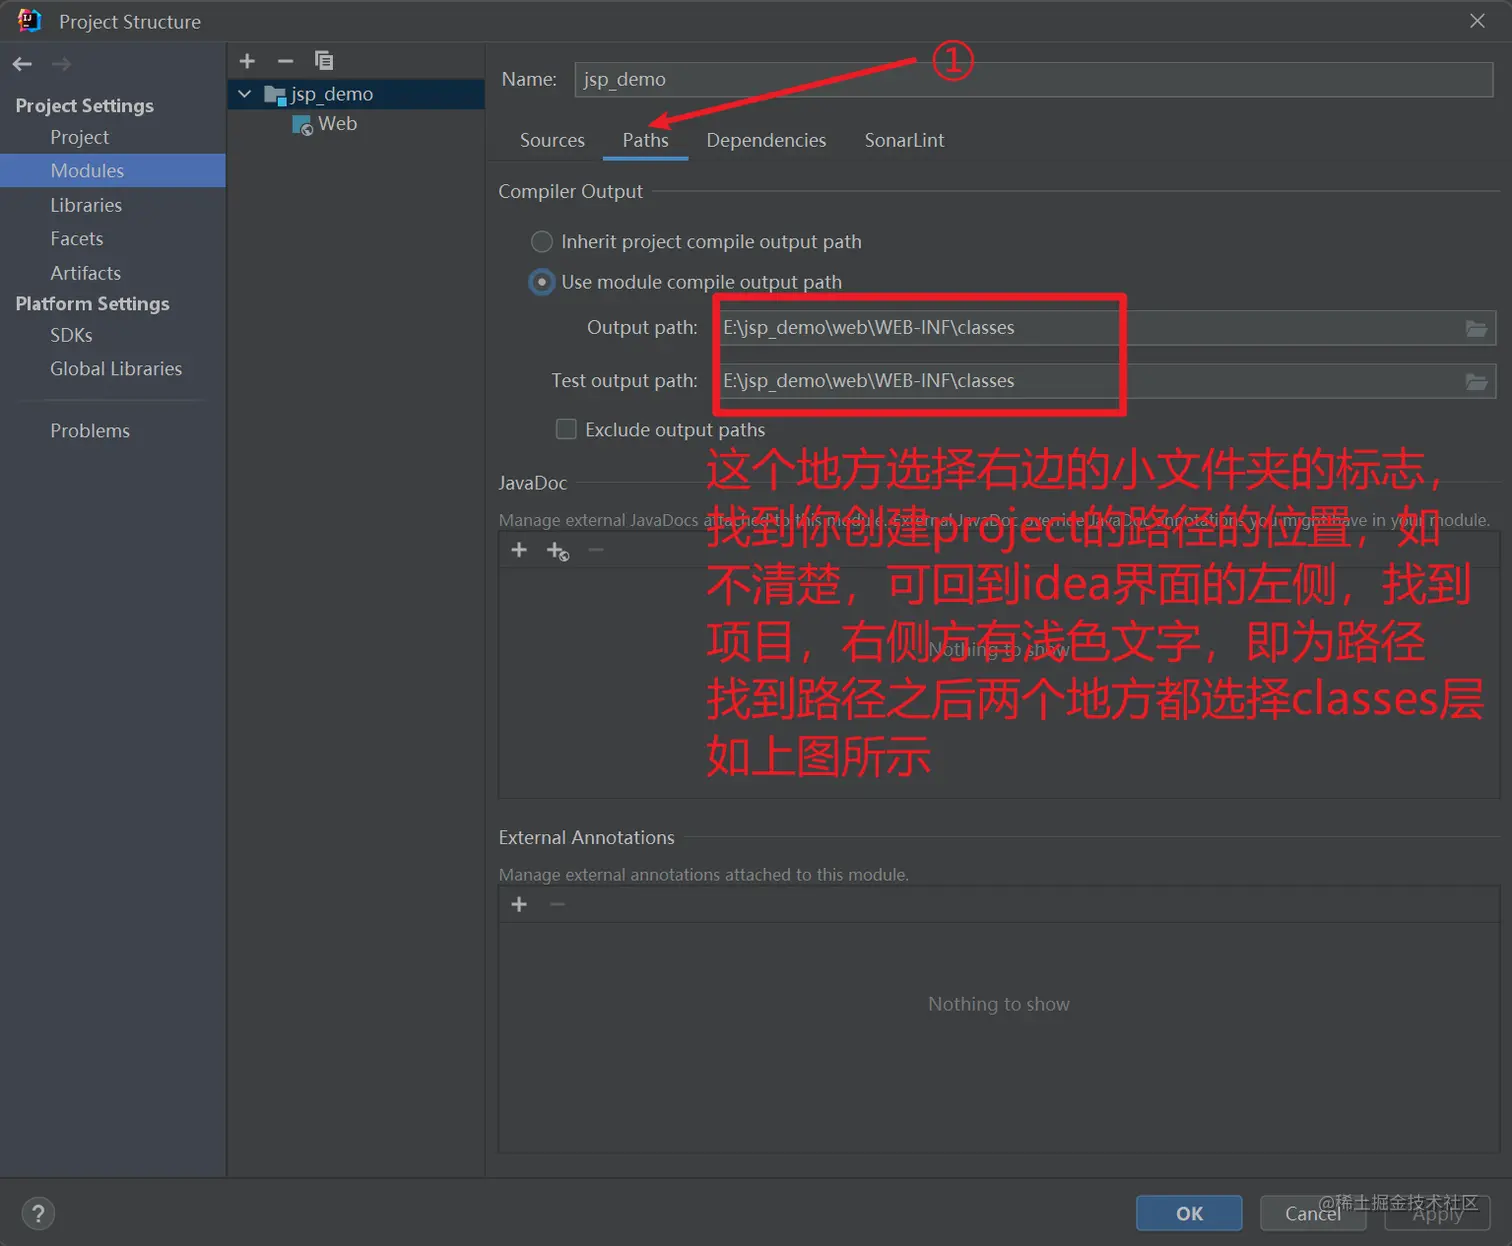Close the Project Structure dialog
This screenshot has width=1512, height=1246.
pyautogui.click(x=1477, y=21)
